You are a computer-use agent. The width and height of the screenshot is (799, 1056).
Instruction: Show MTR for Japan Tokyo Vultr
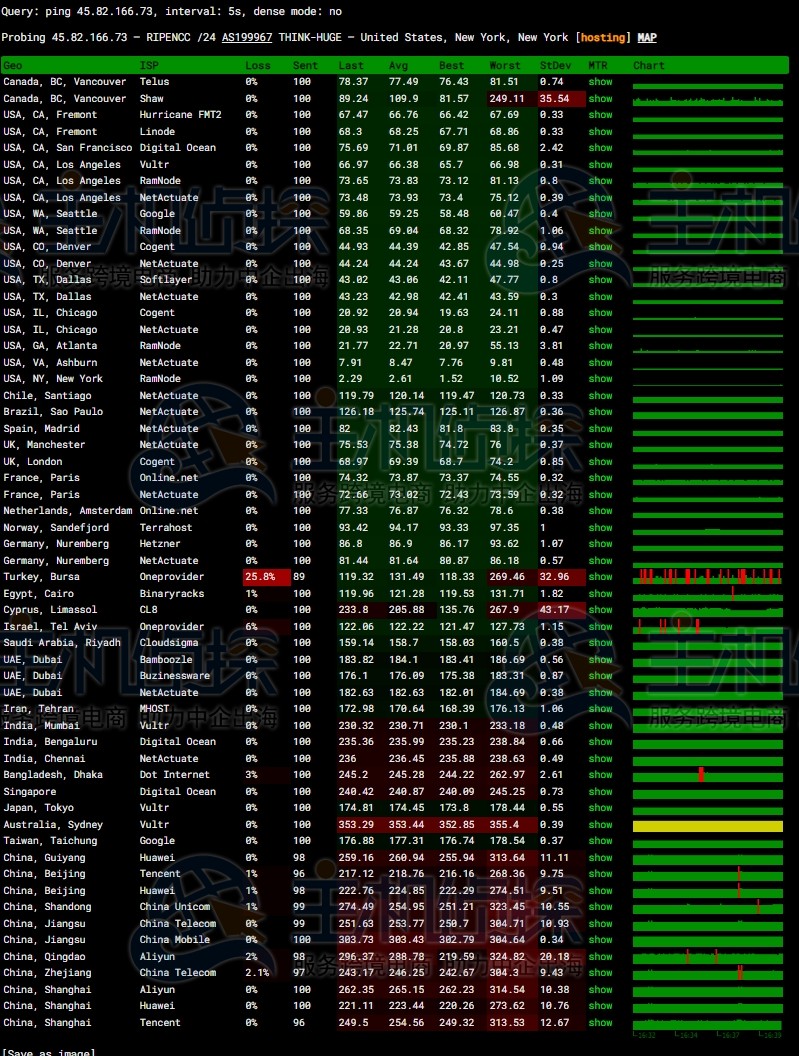click(600, 807)
